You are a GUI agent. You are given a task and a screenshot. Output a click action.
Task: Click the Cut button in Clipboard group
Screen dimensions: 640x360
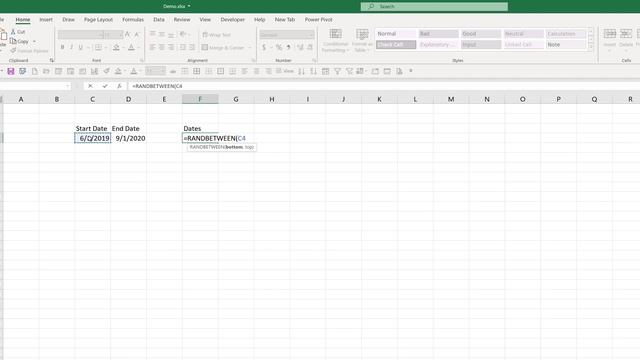[x=18, y=31]
